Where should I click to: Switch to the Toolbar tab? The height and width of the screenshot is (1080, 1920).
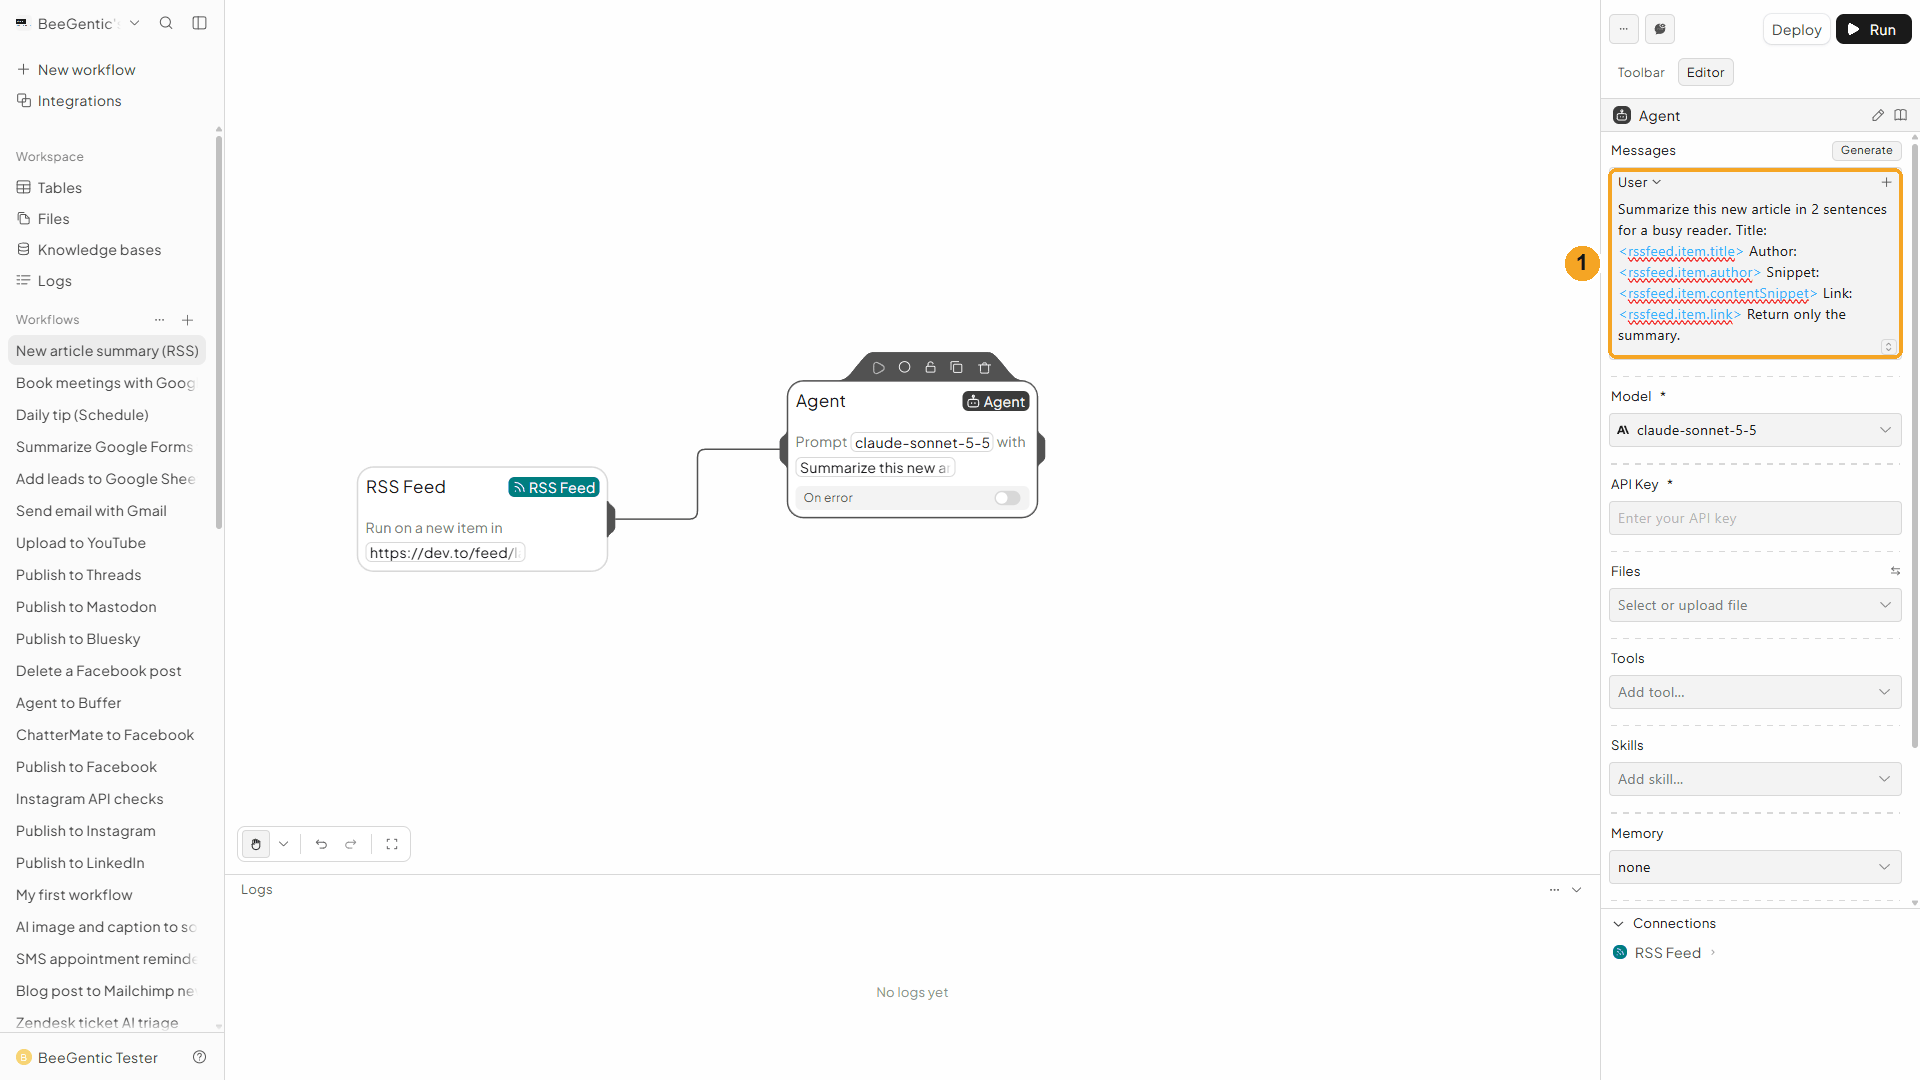(x=1641, y=72)
